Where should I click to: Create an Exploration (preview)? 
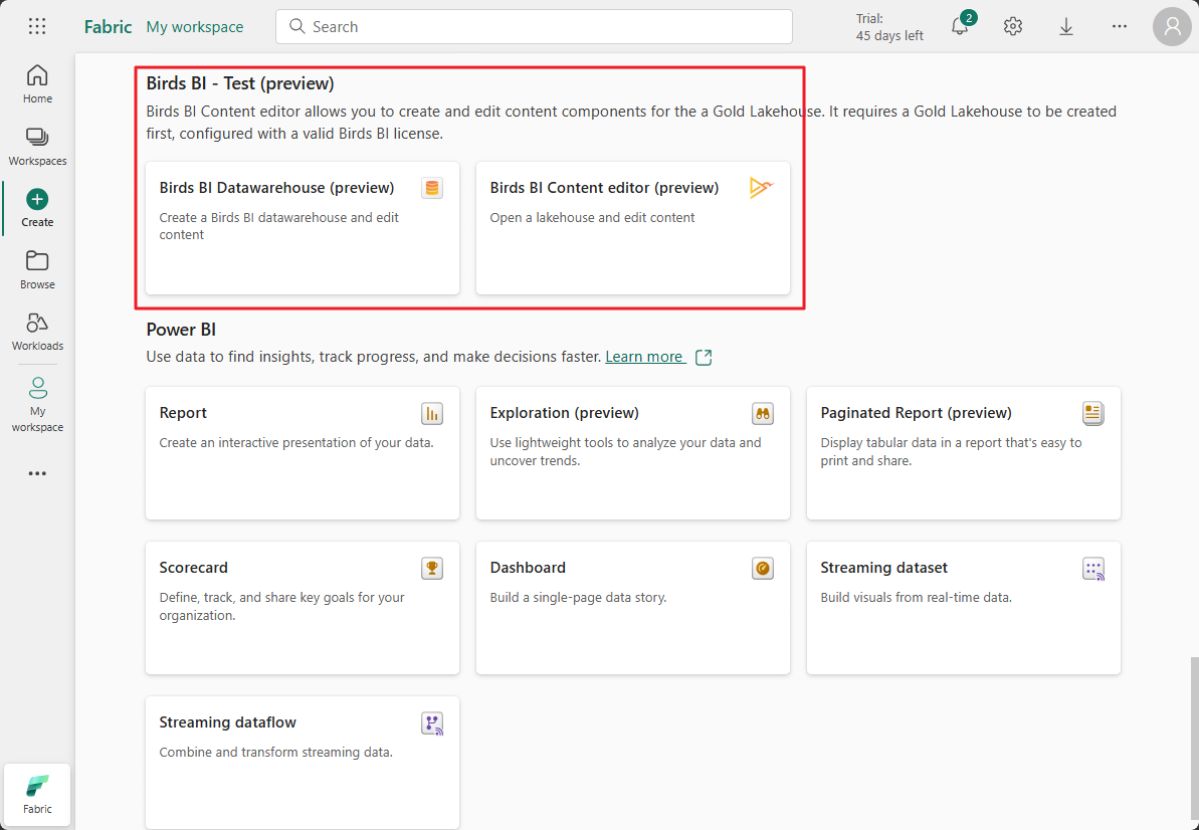pyautogui.click(x=632, y=453)
